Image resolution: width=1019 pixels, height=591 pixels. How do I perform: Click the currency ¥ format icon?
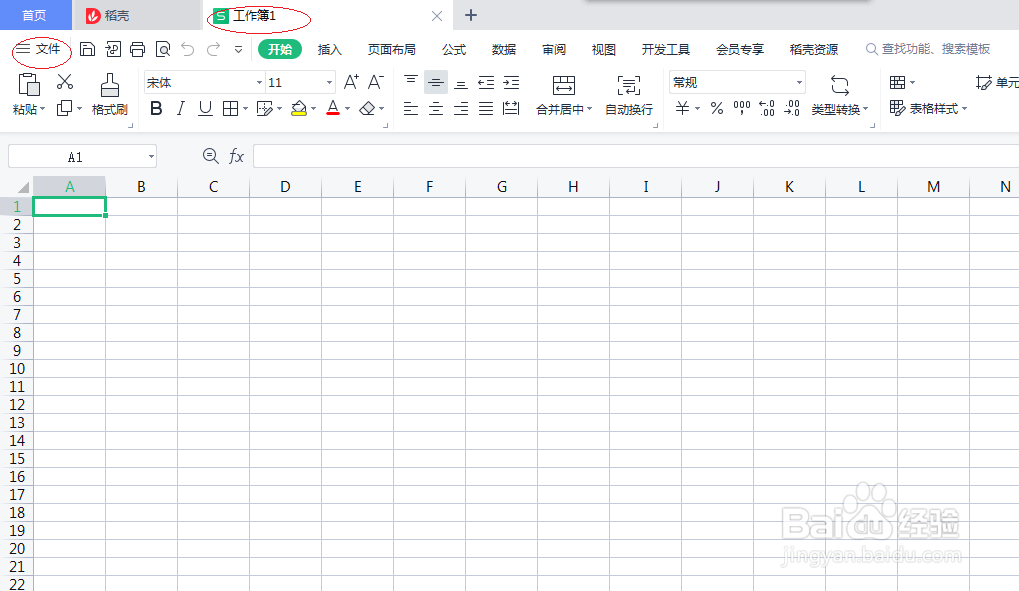coord(682,109)
